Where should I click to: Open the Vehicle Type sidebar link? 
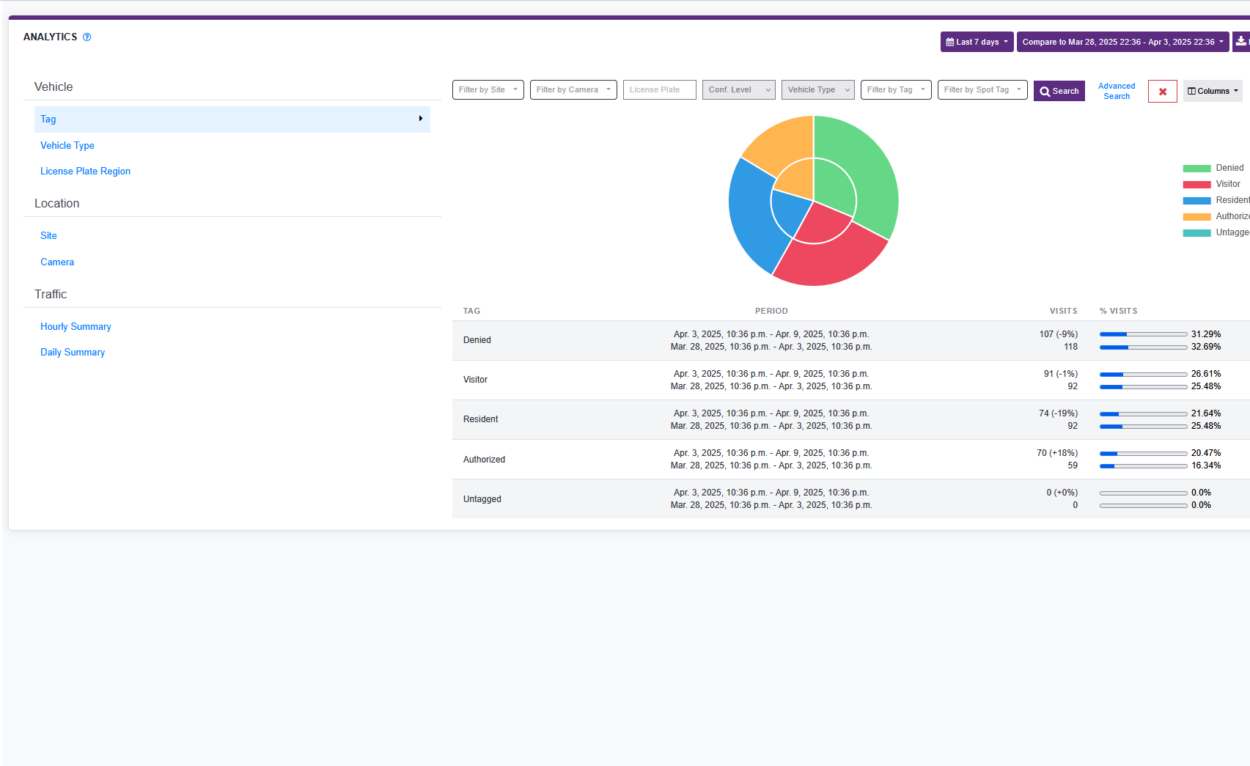(67, 145)
